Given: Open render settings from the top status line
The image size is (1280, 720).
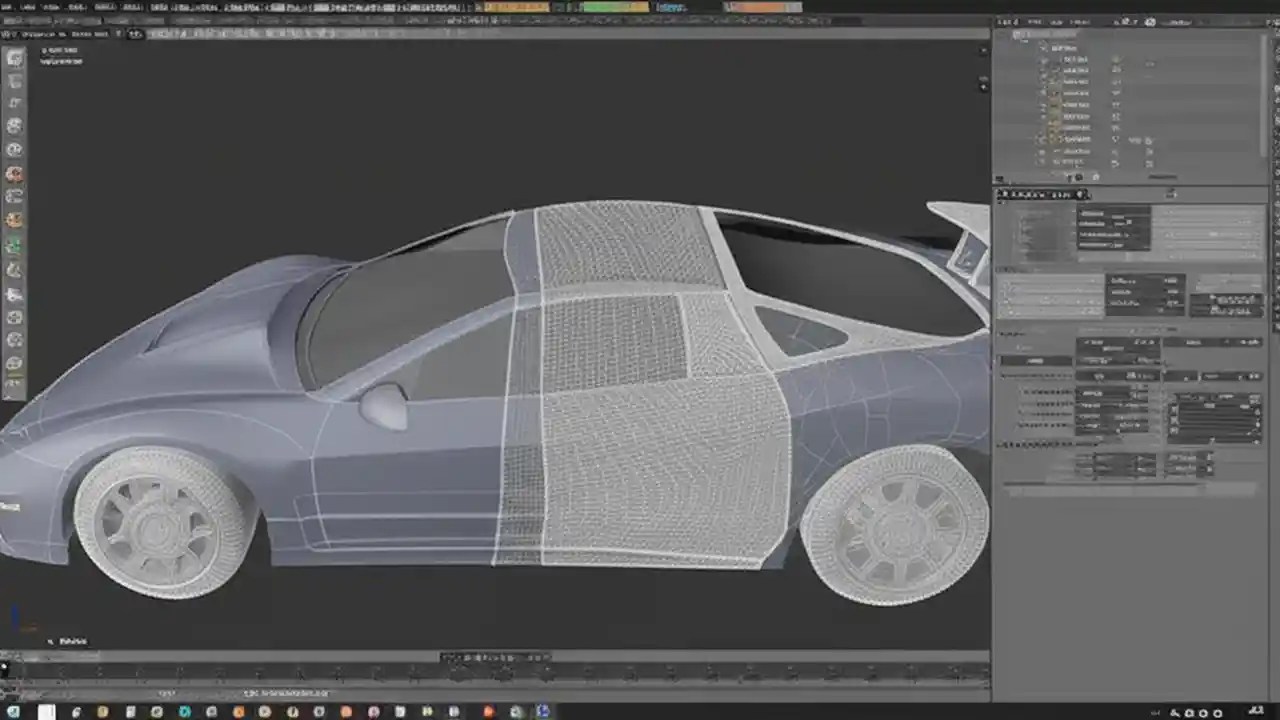Looking at the screenshot, I should 670,7.
